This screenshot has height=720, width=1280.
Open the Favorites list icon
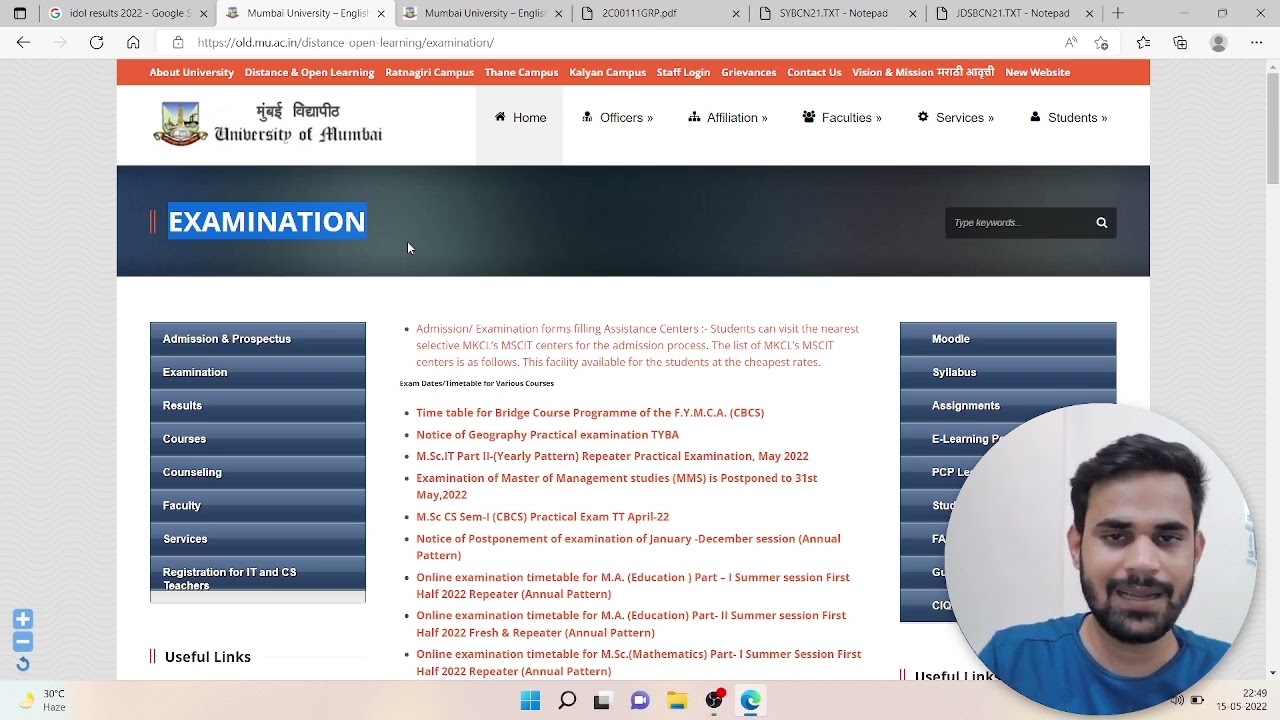pyautogui.click(x=1143, y=42)
